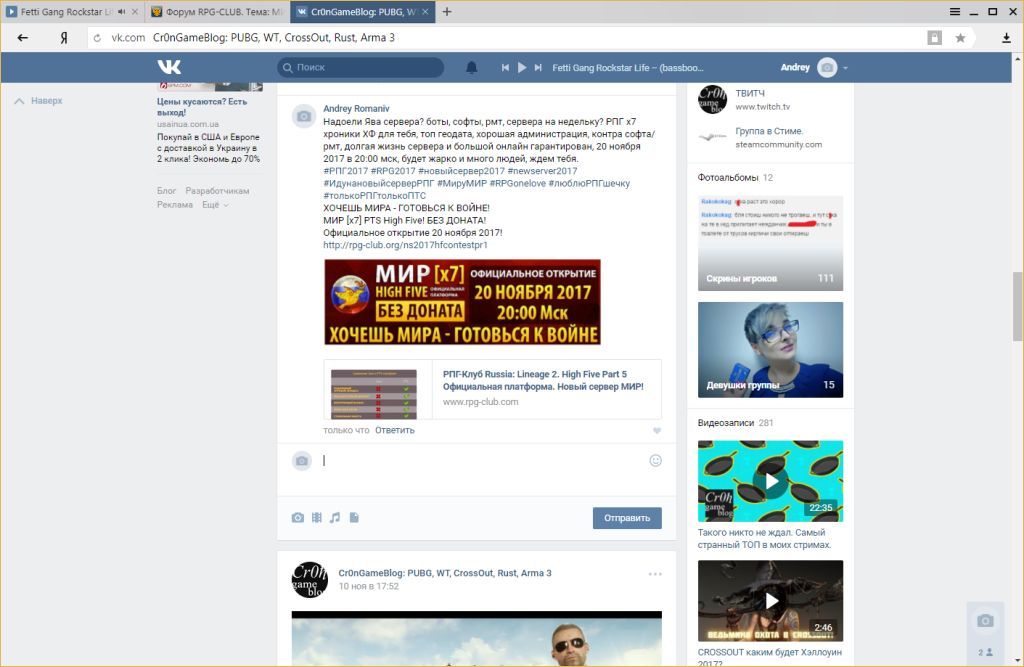
Task: Open the Цены кусаются ad link
Action: click(x=202, y=106)
